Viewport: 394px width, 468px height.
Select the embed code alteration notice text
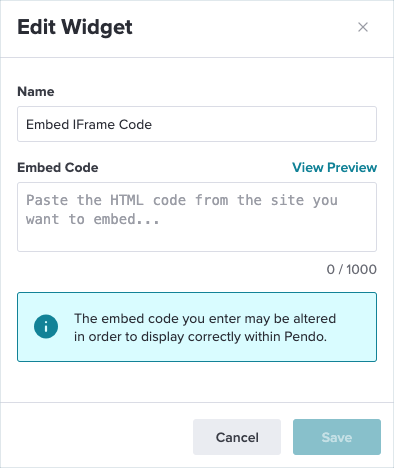click(x=205, y=327)
